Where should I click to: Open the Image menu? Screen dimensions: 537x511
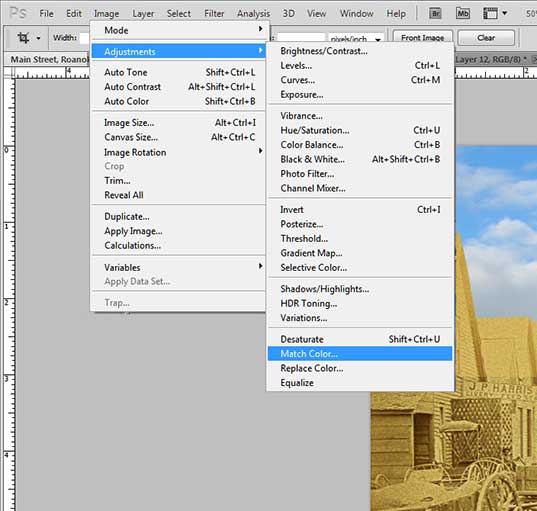(x=107, y=14)
